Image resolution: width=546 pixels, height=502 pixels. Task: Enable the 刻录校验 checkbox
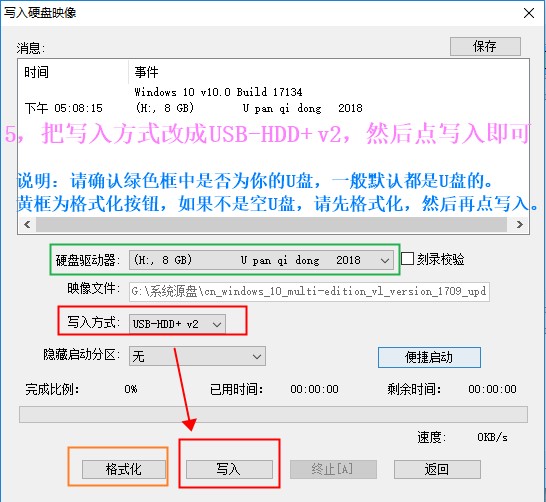coord(407,259)
